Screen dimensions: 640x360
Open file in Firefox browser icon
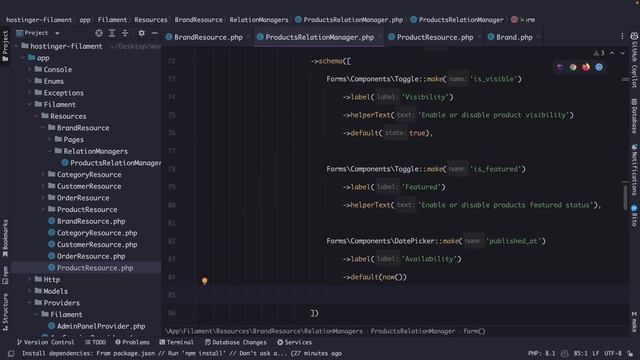pyautogui.click(x=586, y=67)
